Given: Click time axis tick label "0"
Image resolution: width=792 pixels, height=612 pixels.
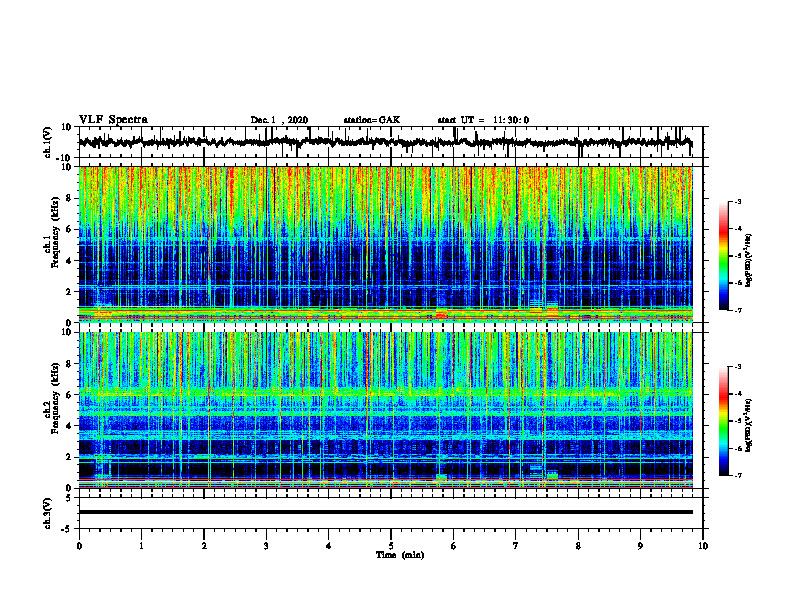Looking at the screenshot, I should coord(79,546).
